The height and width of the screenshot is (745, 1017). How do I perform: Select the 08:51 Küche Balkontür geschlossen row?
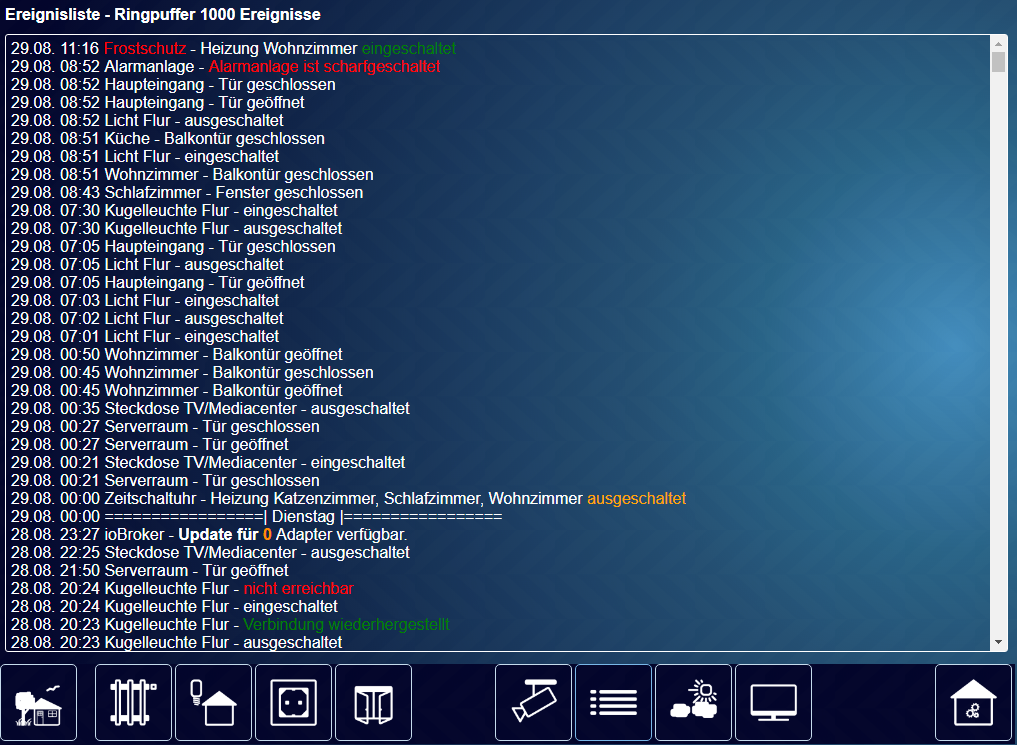167,139
